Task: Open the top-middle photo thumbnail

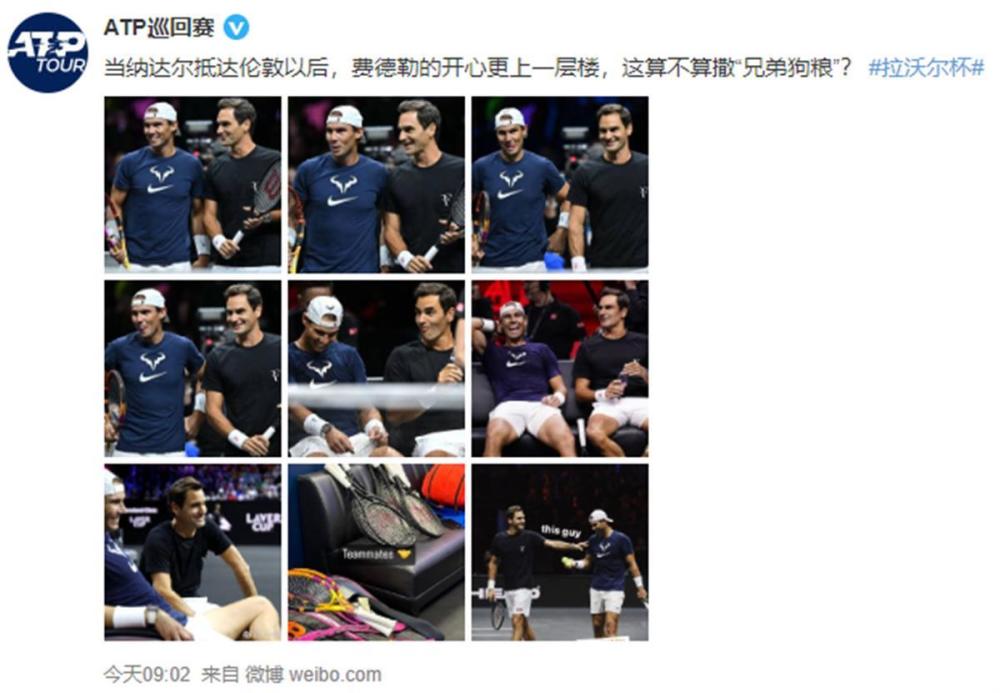Action: 376,185
